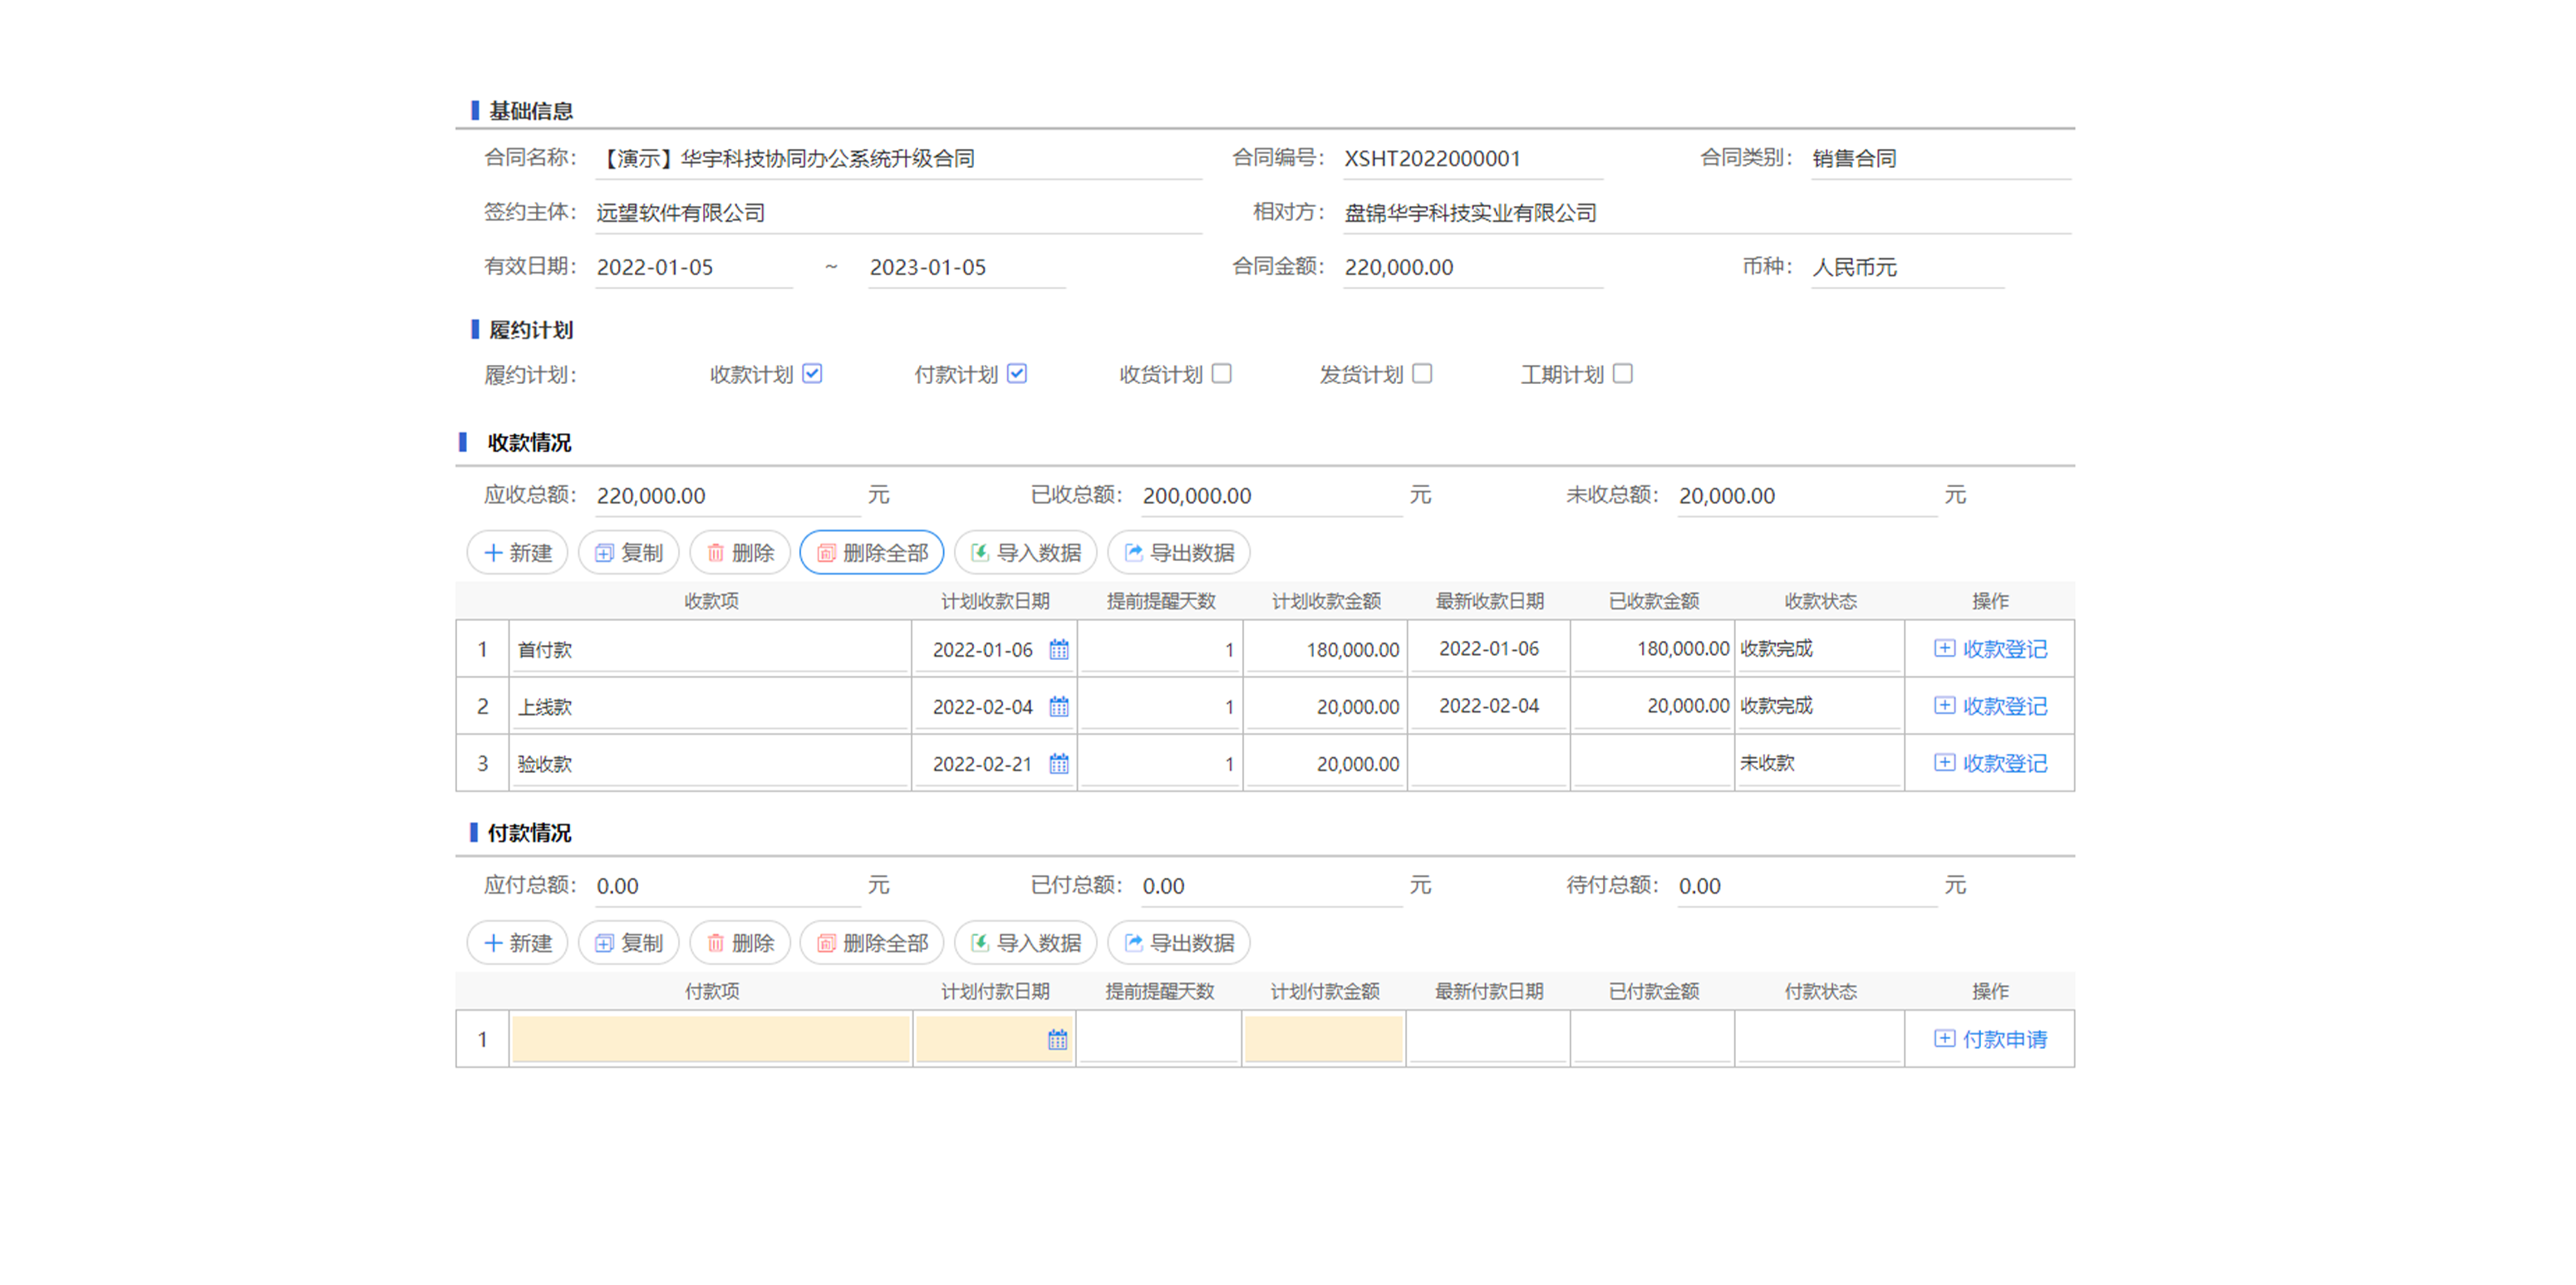Screen dimensions: 2576x1285
Task: Click 新建 button in 收款情况 toolbar
Action: [x=517, y=553]
